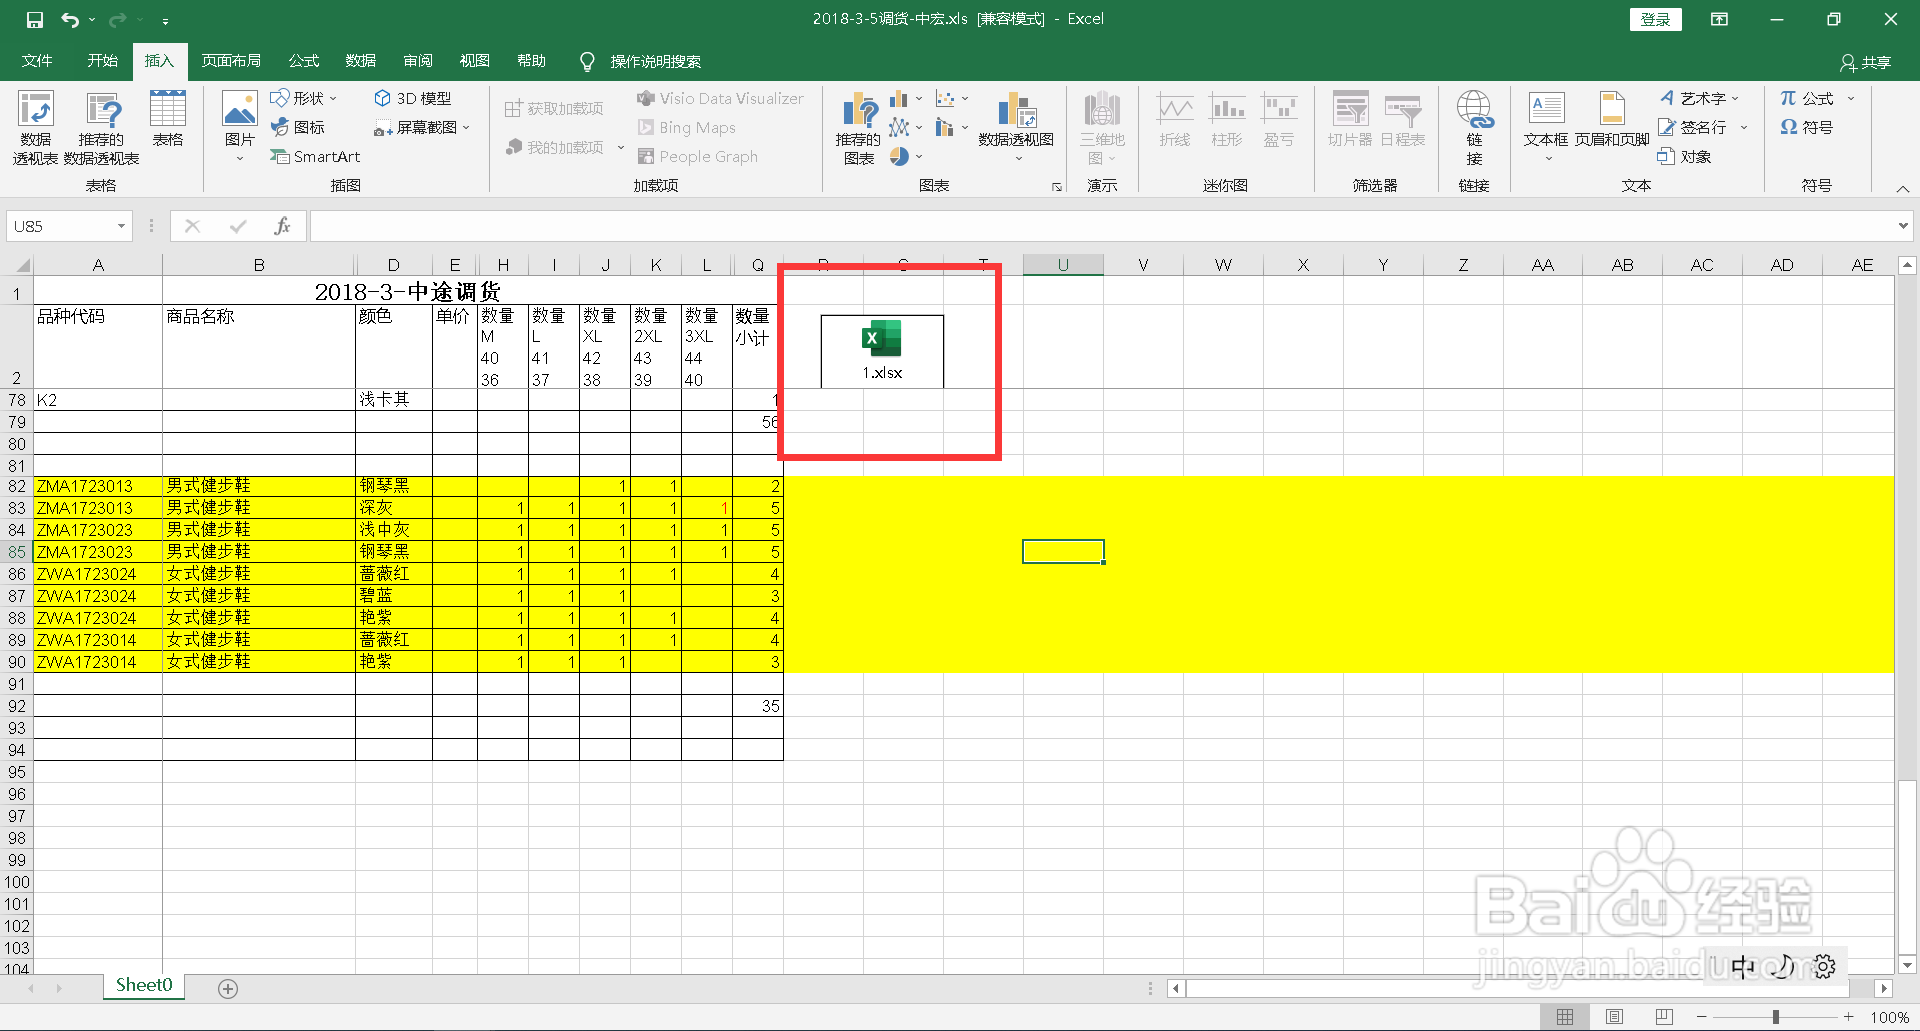Image resolution: width=1920 pixels, height=1031 pixels.
Task: Switch to Page Layout view in status bar
Action: pos(1614,1017)
